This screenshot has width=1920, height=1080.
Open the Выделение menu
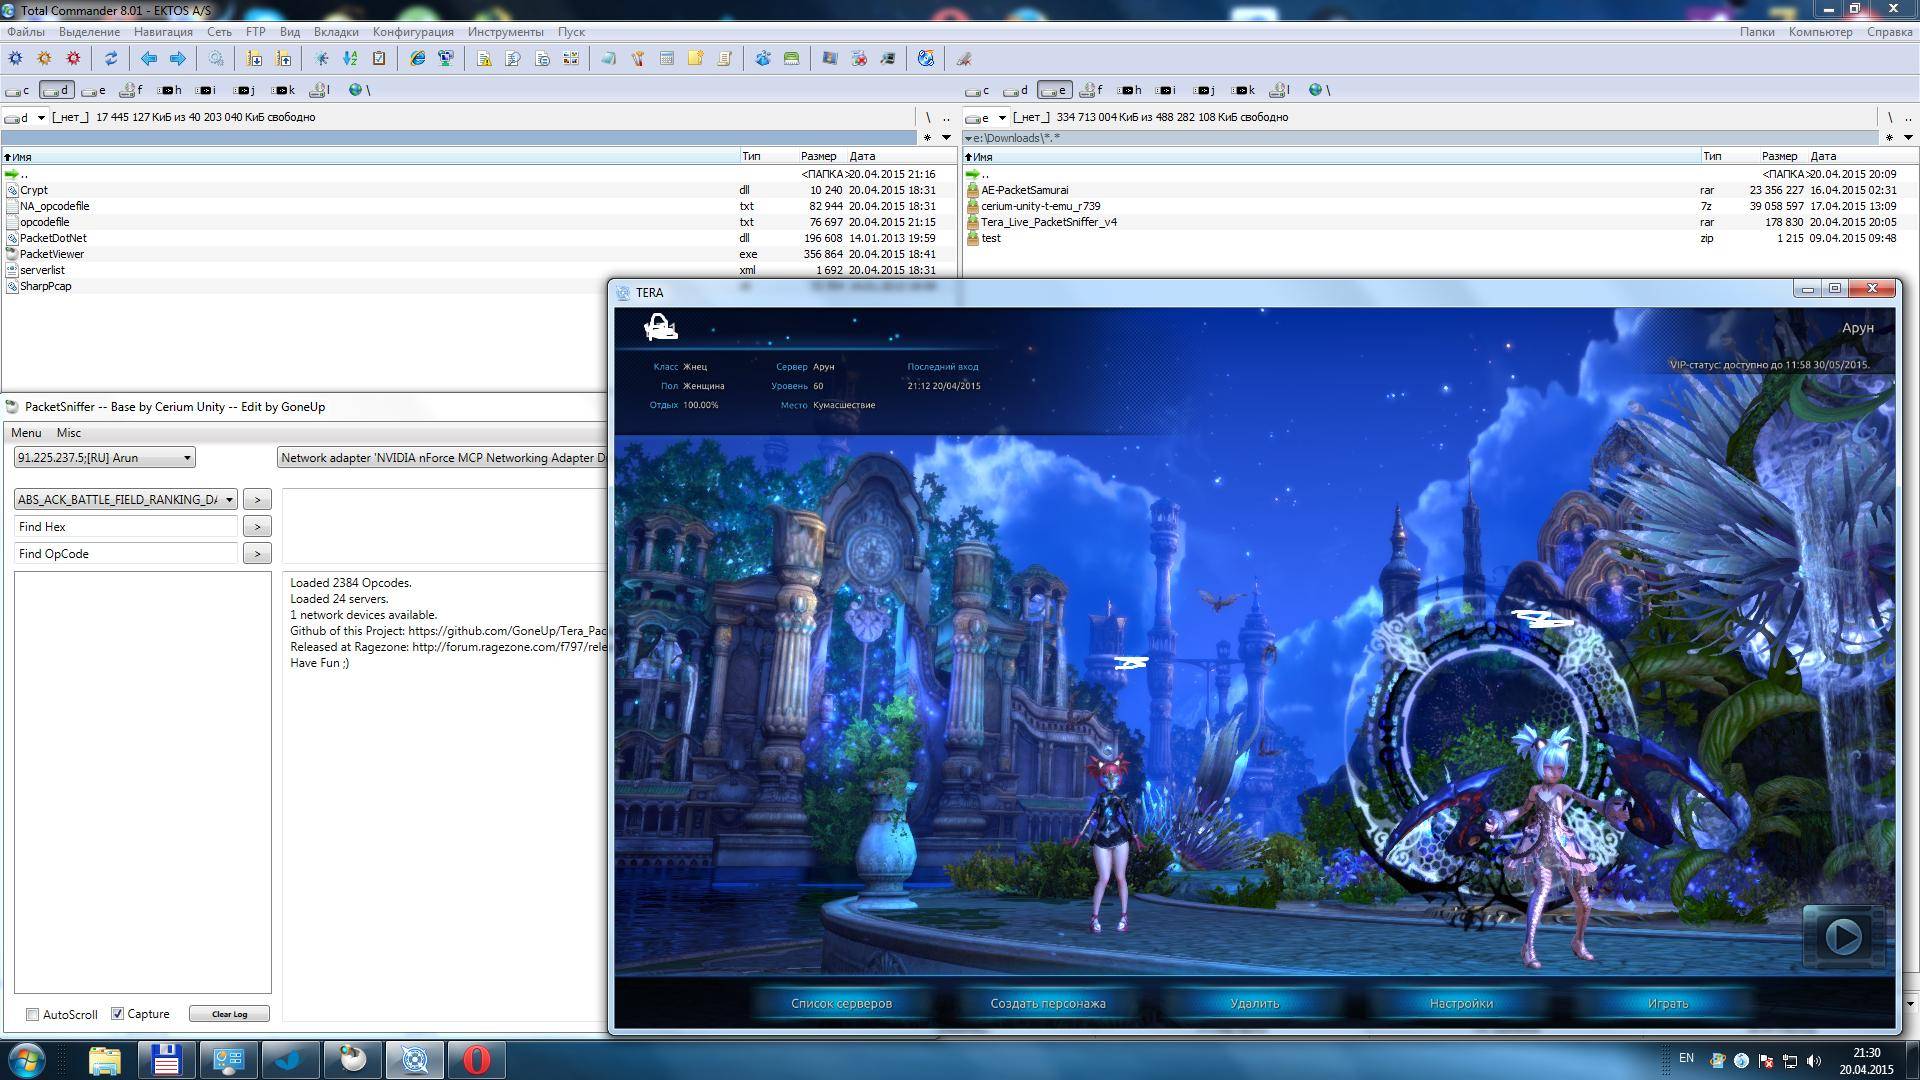pos(89,32)
